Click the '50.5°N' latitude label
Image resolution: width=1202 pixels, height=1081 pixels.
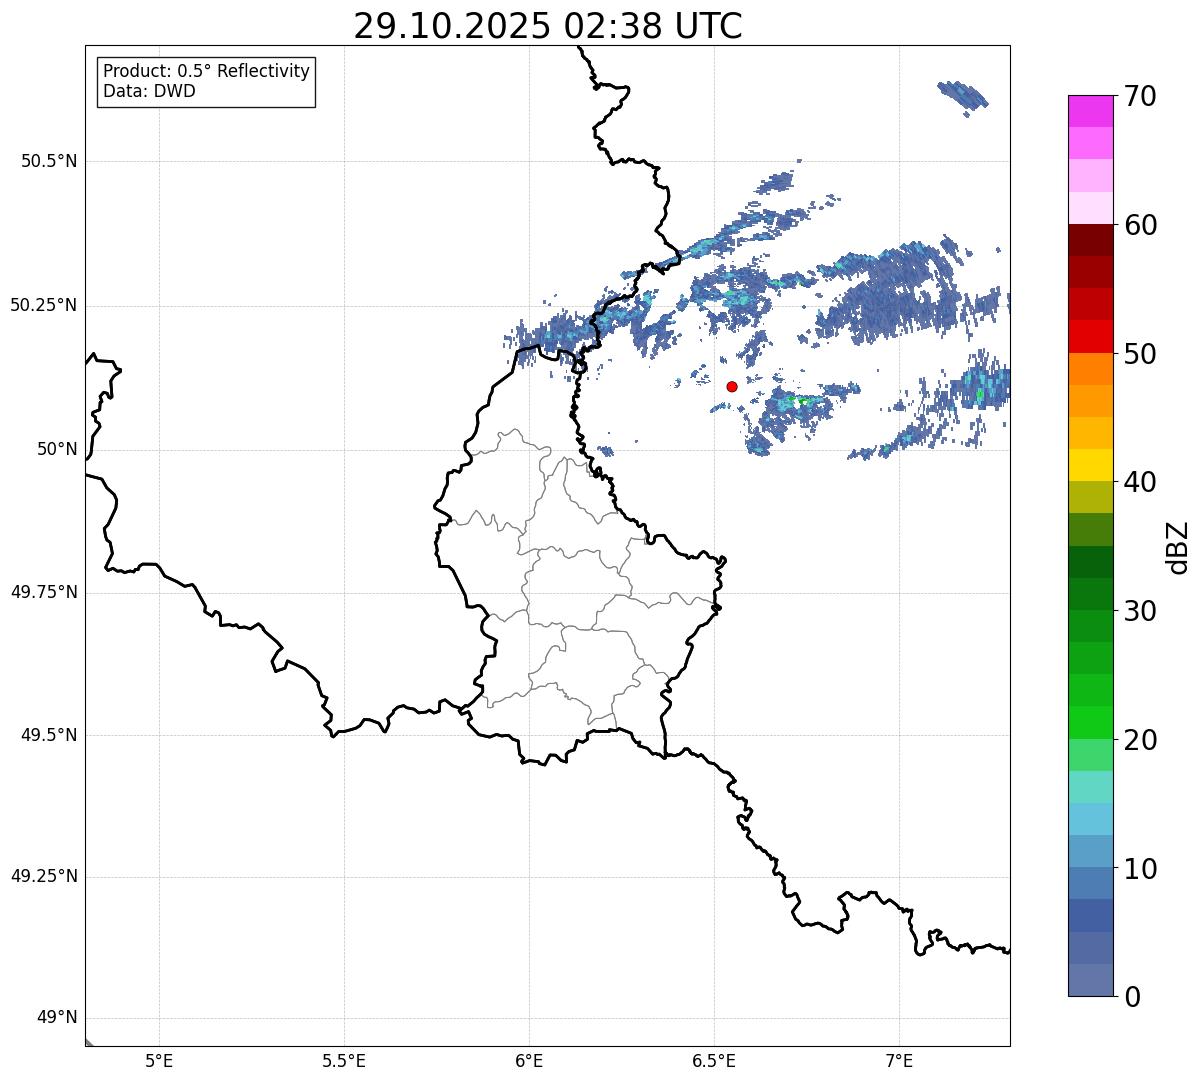[49, 161]
